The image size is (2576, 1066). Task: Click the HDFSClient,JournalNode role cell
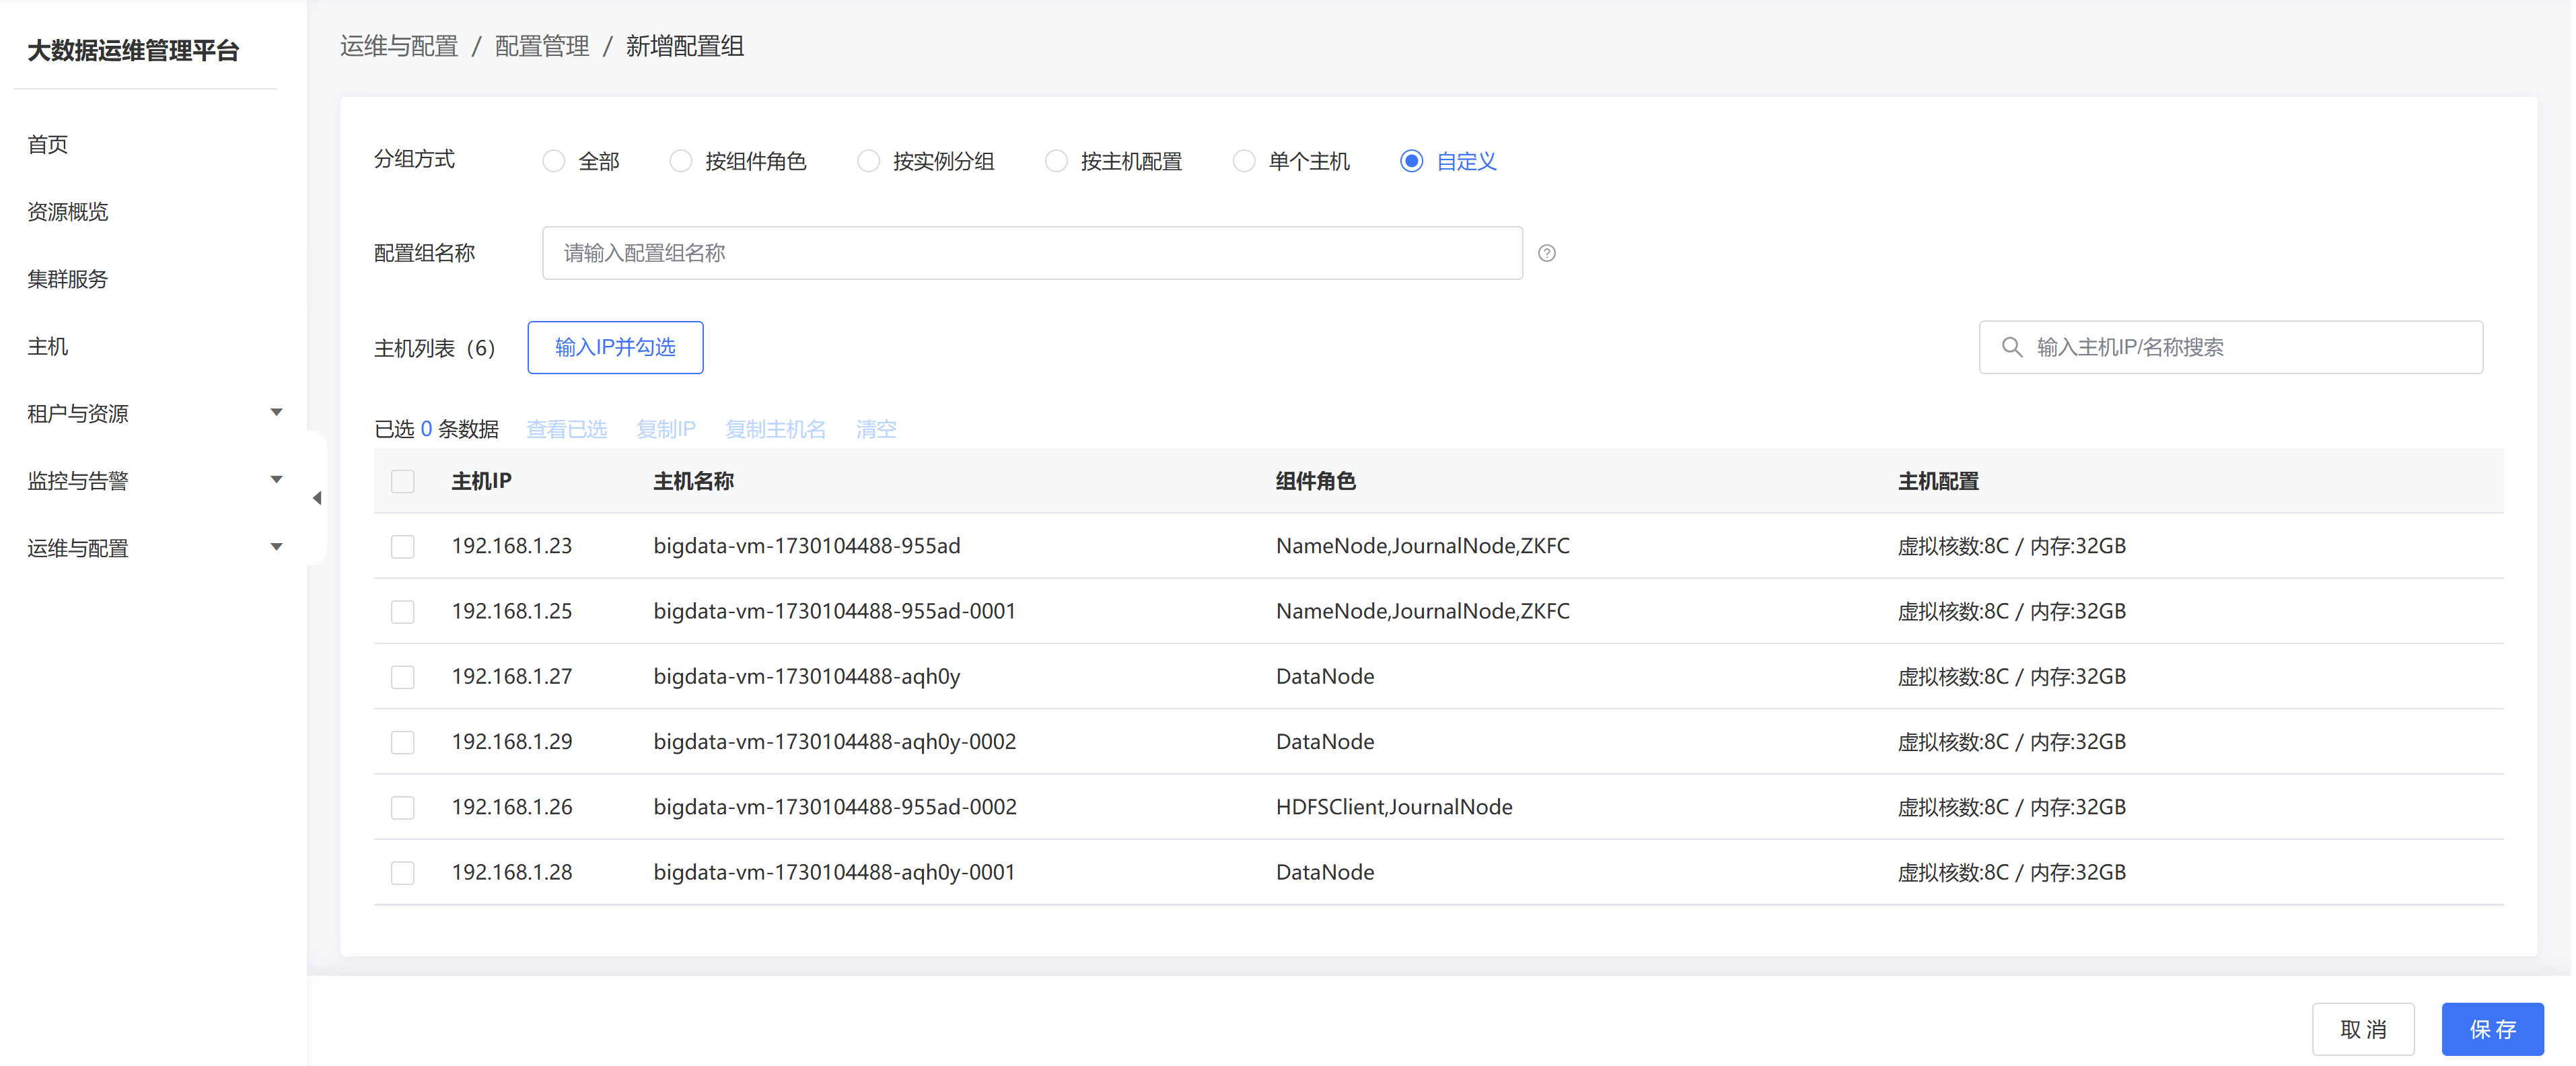coord(1396,807)
